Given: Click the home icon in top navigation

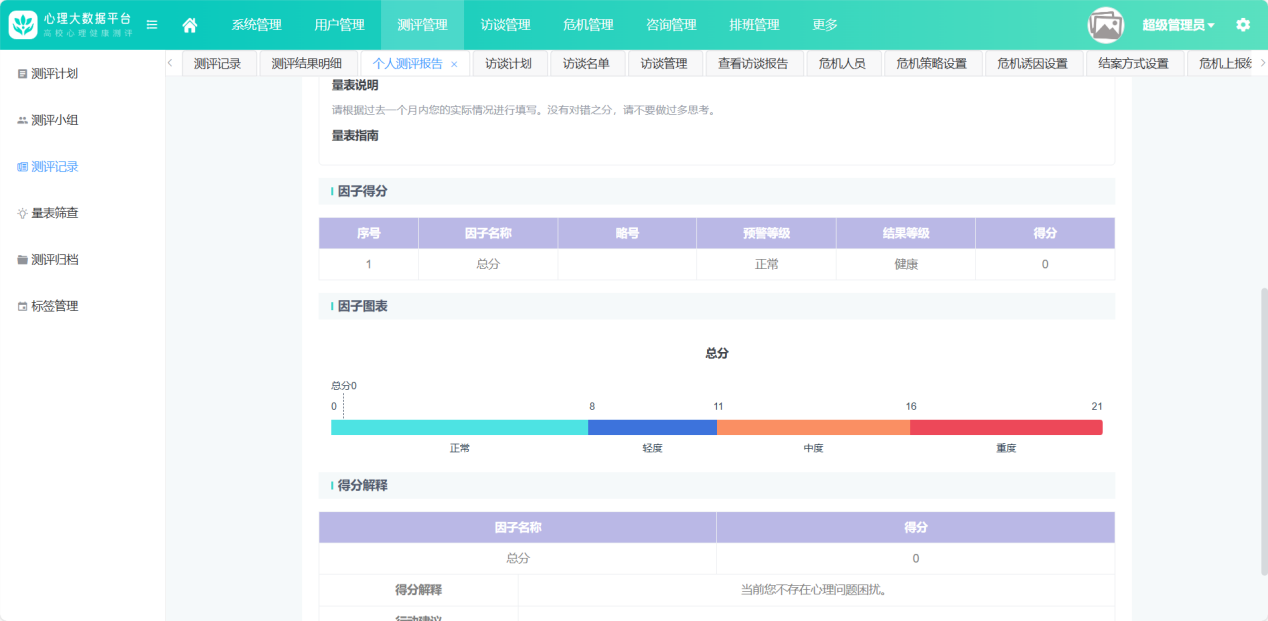Looking at the screenshot, I should pos(189,25).
